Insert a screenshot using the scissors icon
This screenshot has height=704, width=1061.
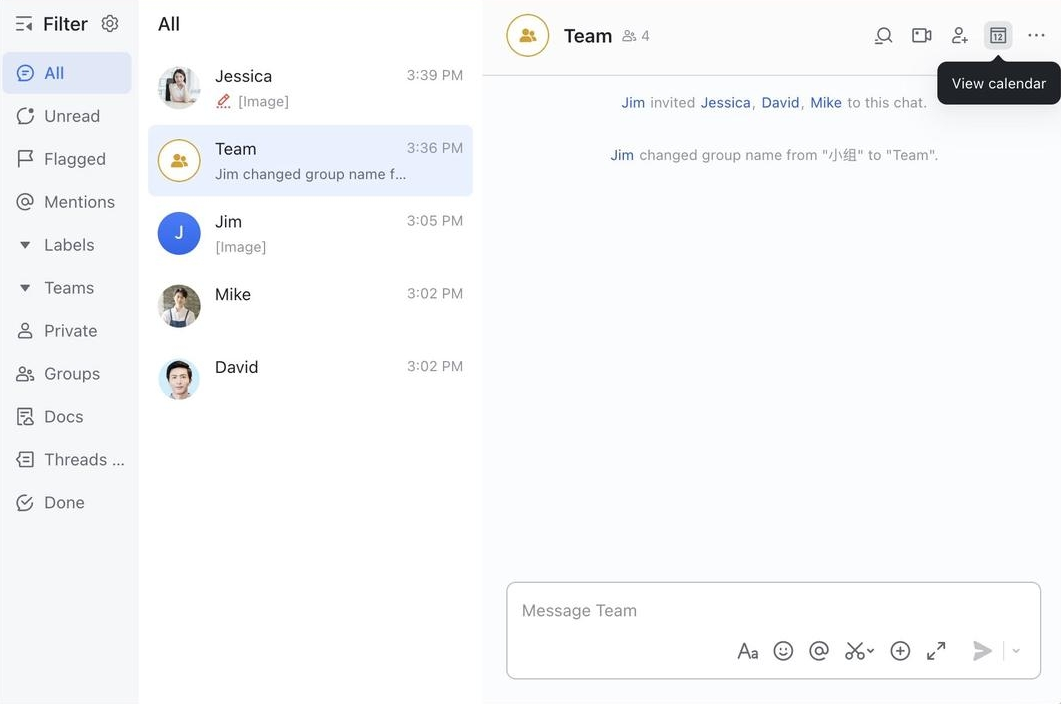click(854, 650)
